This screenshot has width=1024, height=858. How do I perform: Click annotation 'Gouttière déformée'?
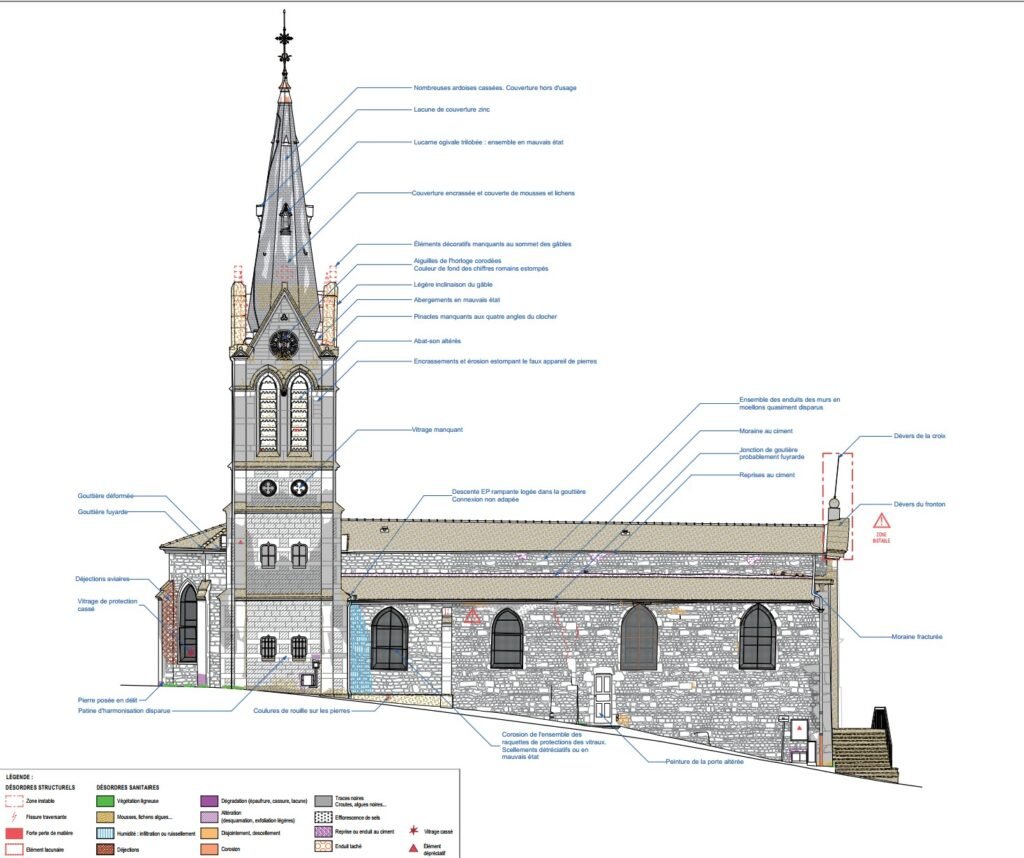click(106, 496)
